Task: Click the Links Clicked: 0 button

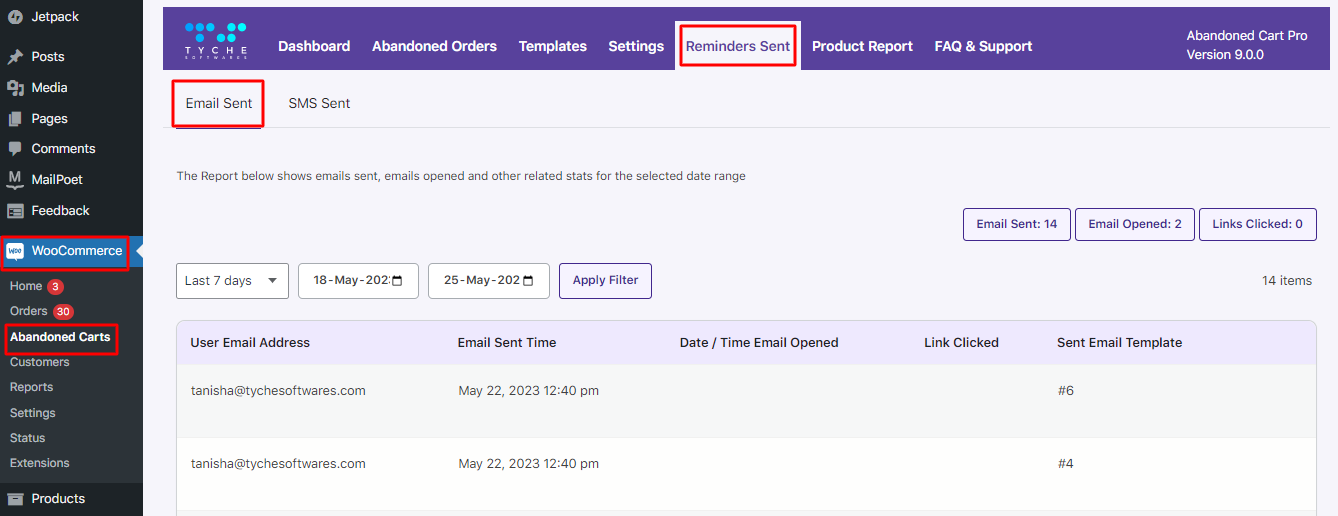Action: [1258, 224]
